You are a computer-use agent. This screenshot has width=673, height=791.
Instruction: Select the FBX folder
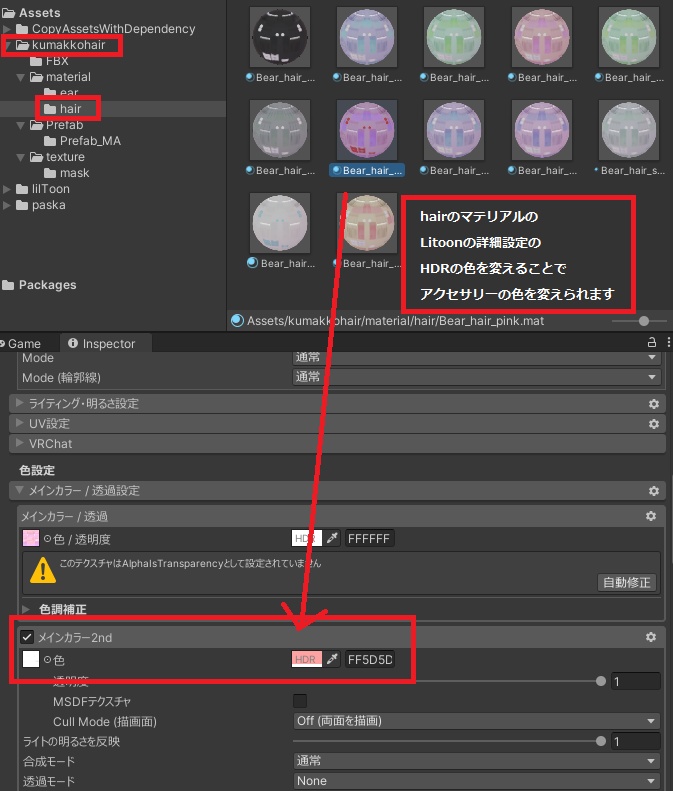pyautogui.click(x=49, y=61)
